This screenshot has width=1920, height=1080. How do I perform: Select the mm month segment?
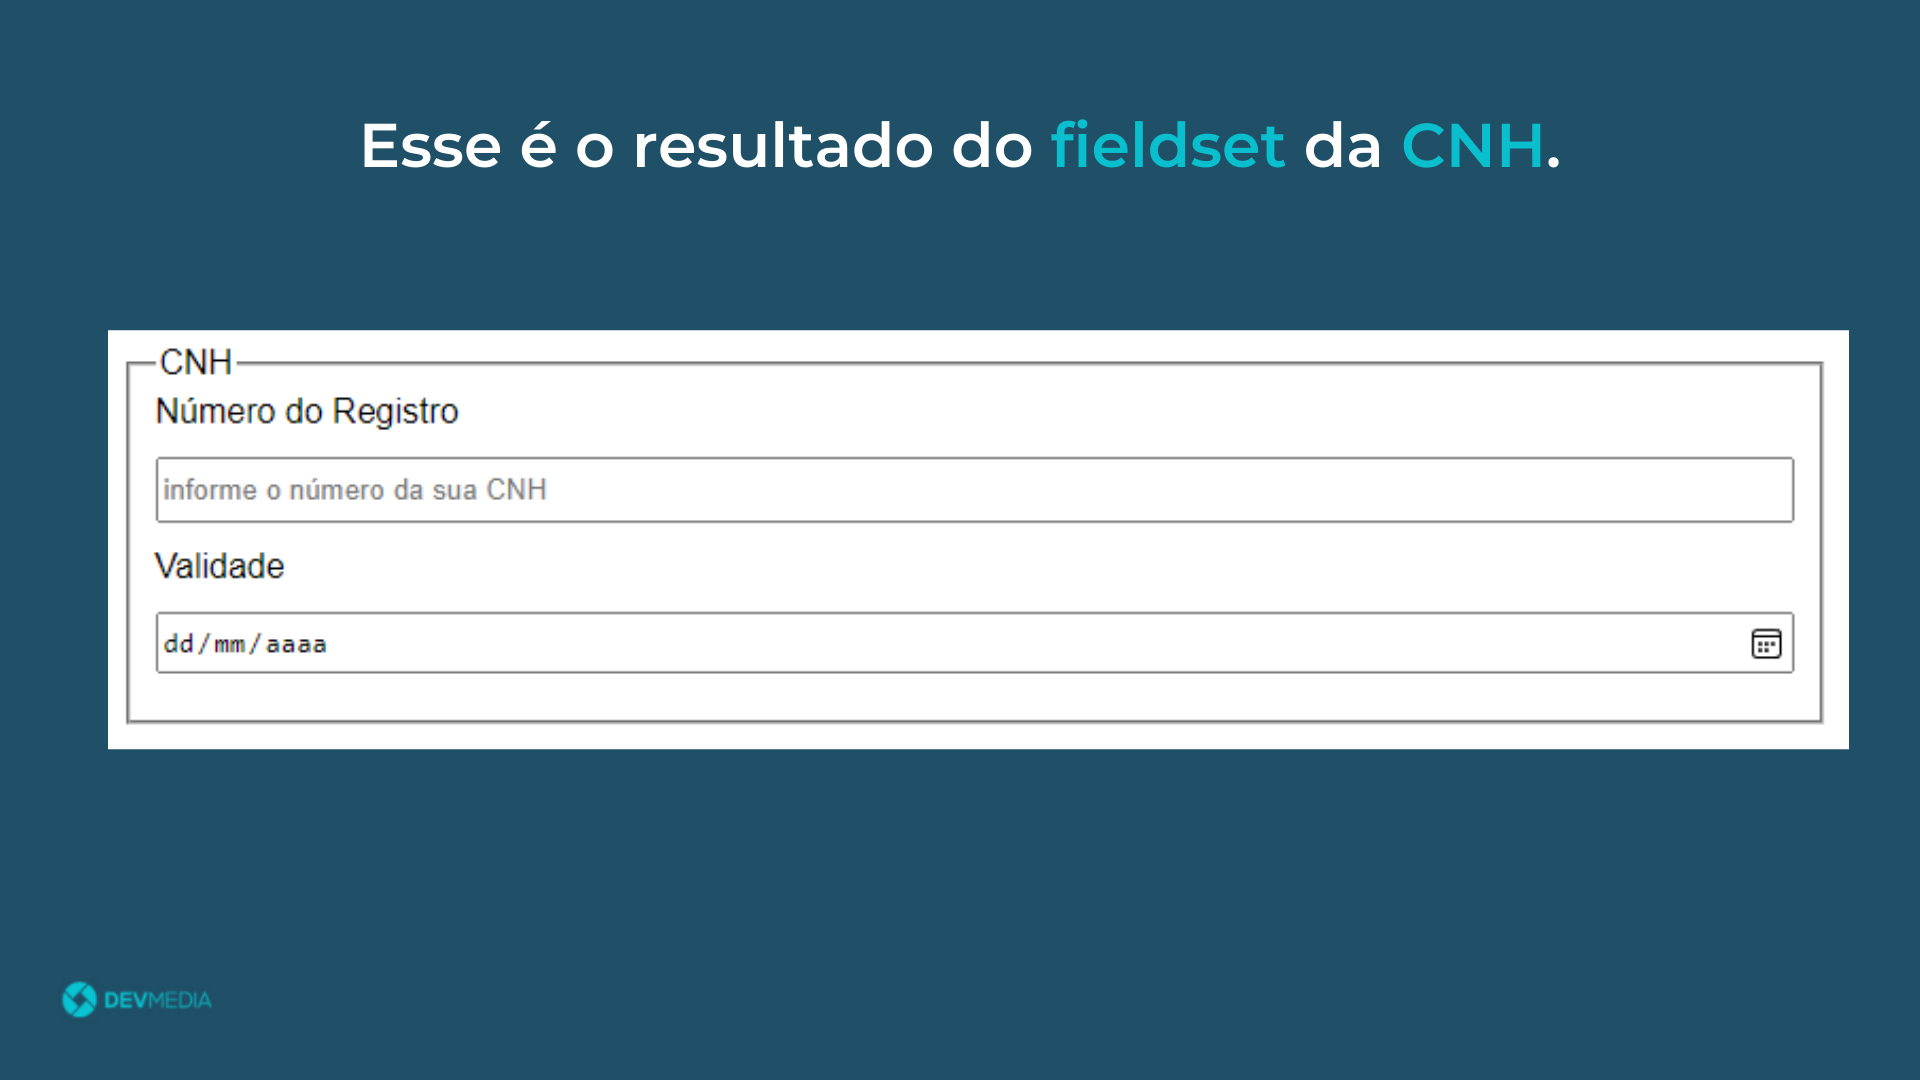[x=230, y=644]
